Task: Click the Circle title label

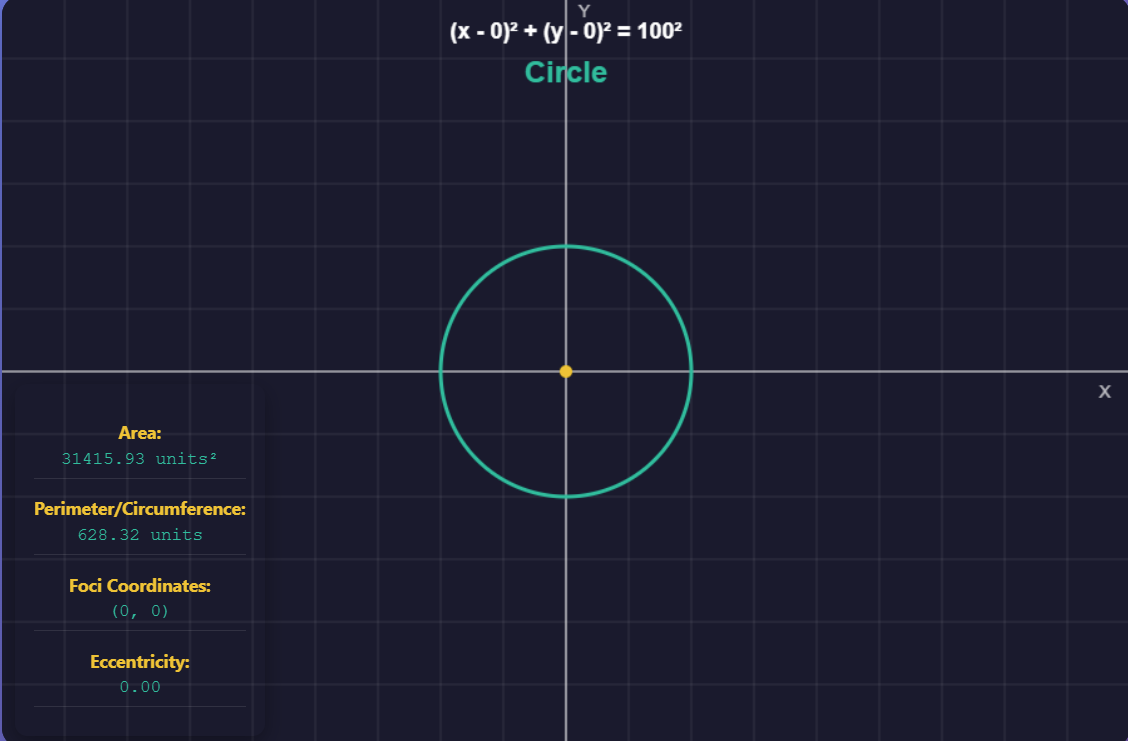Action: (566, 72)
